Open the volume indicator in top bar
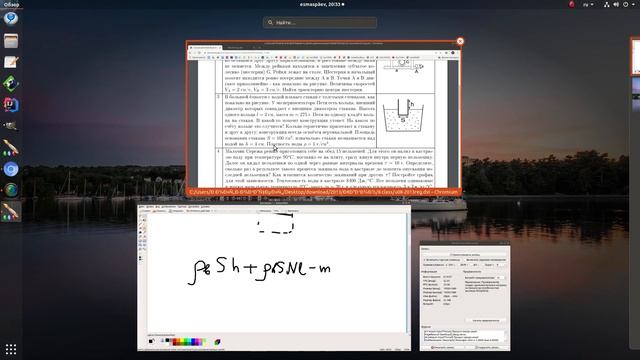The height and width of the screenshot is (360, 640). 616,4
